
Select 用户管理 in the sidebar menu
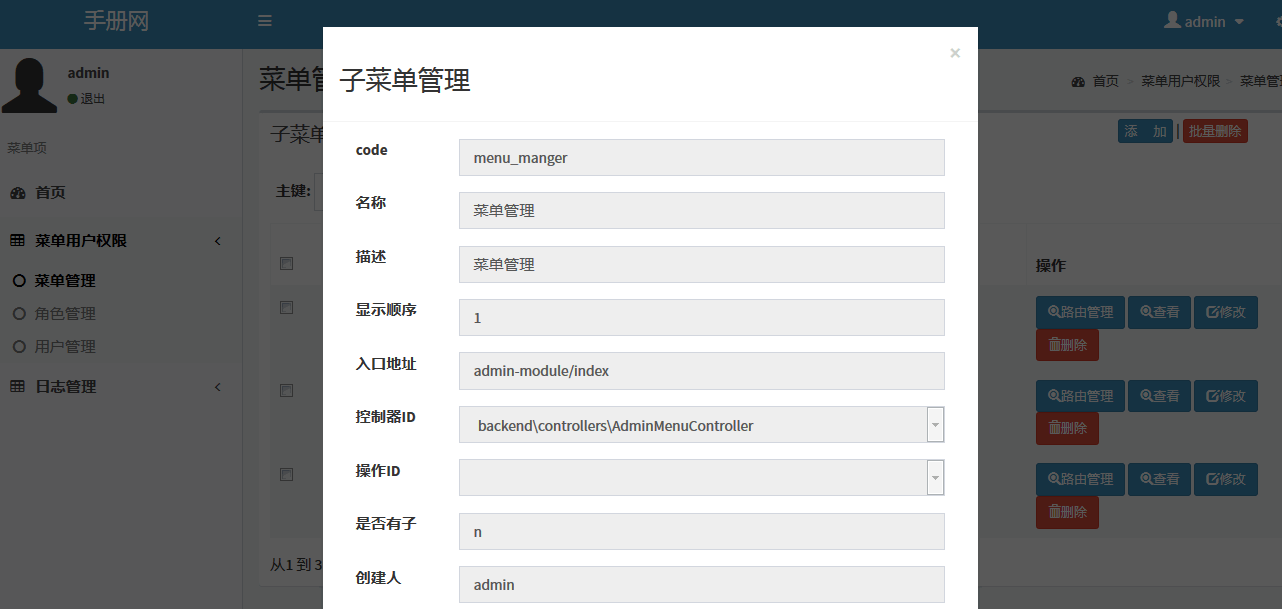pyautogui.click(x=65, y=347)
